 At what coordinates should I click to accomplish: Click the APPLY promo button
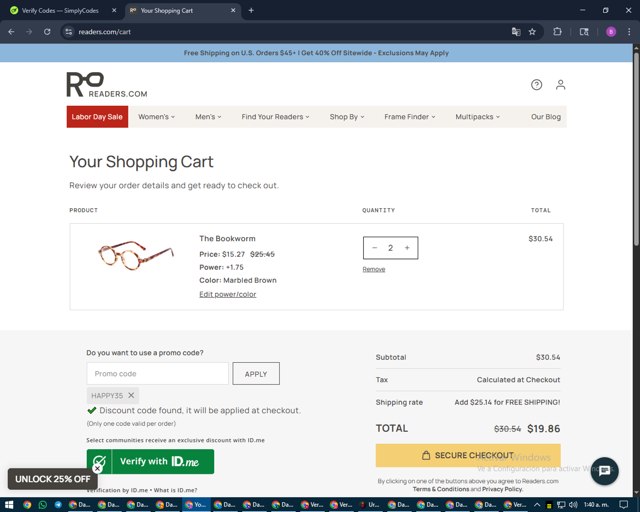pyautogui.click(x=256, y=374)
